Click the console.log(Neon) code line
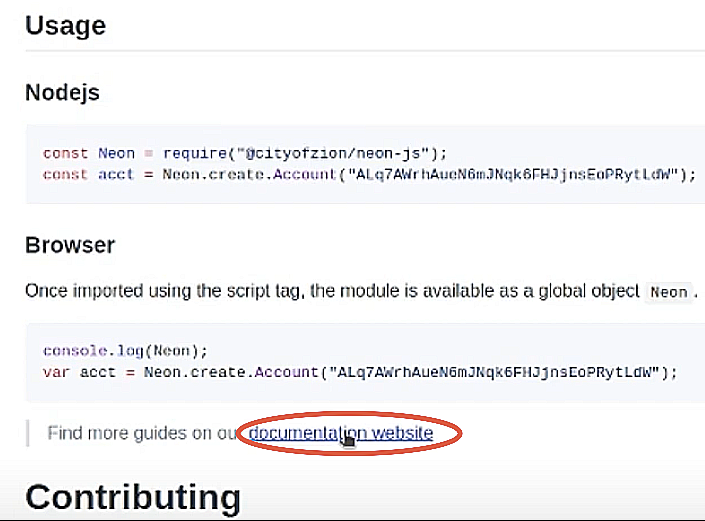The height and width of the screenshot is (521, 705). pyautogui.click(x=125, y=351)
